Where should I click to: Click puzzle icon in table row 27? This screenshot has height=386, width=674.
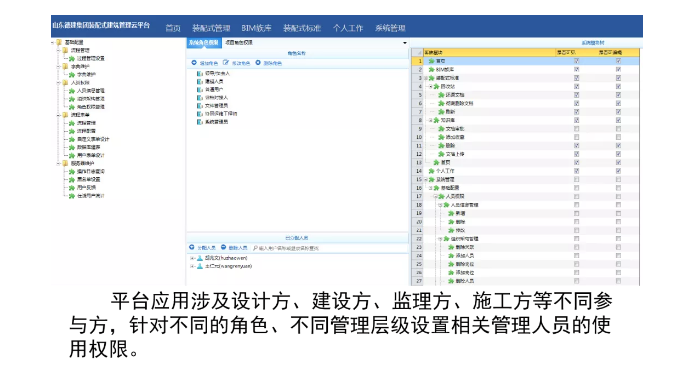click(451, 281)
